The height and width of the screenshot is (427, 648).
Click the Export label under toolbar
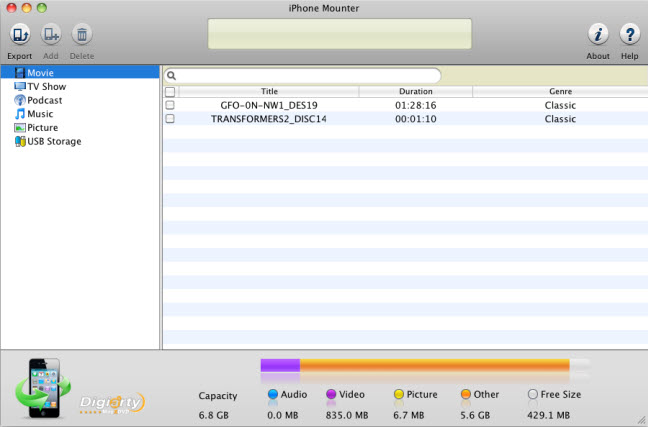coord(19,56)
